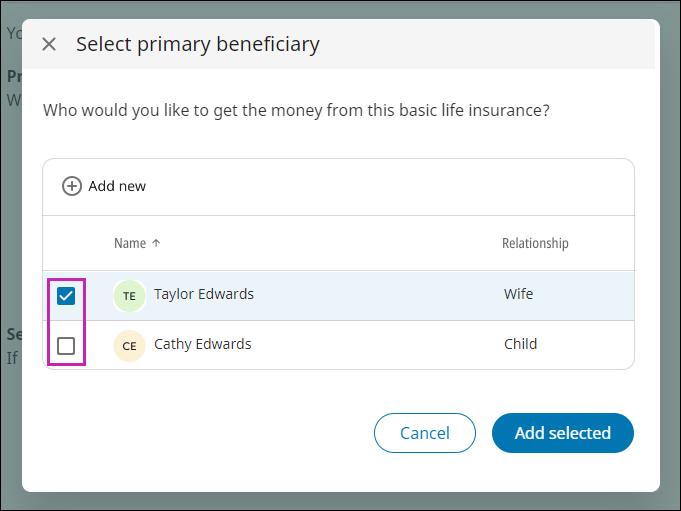The width and height of the screenshot is (681, 511).
Task: Click the plus icon beside Add new
Action: point(72,186)
